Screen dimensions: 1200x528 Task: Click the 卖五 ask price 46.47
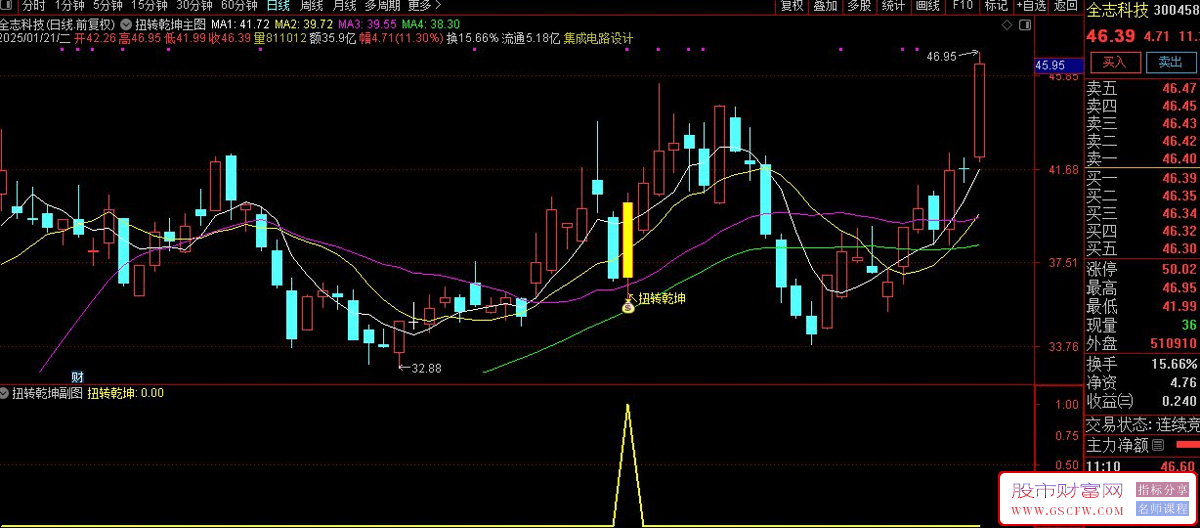pyautogui.click(x=1180, y=88)
